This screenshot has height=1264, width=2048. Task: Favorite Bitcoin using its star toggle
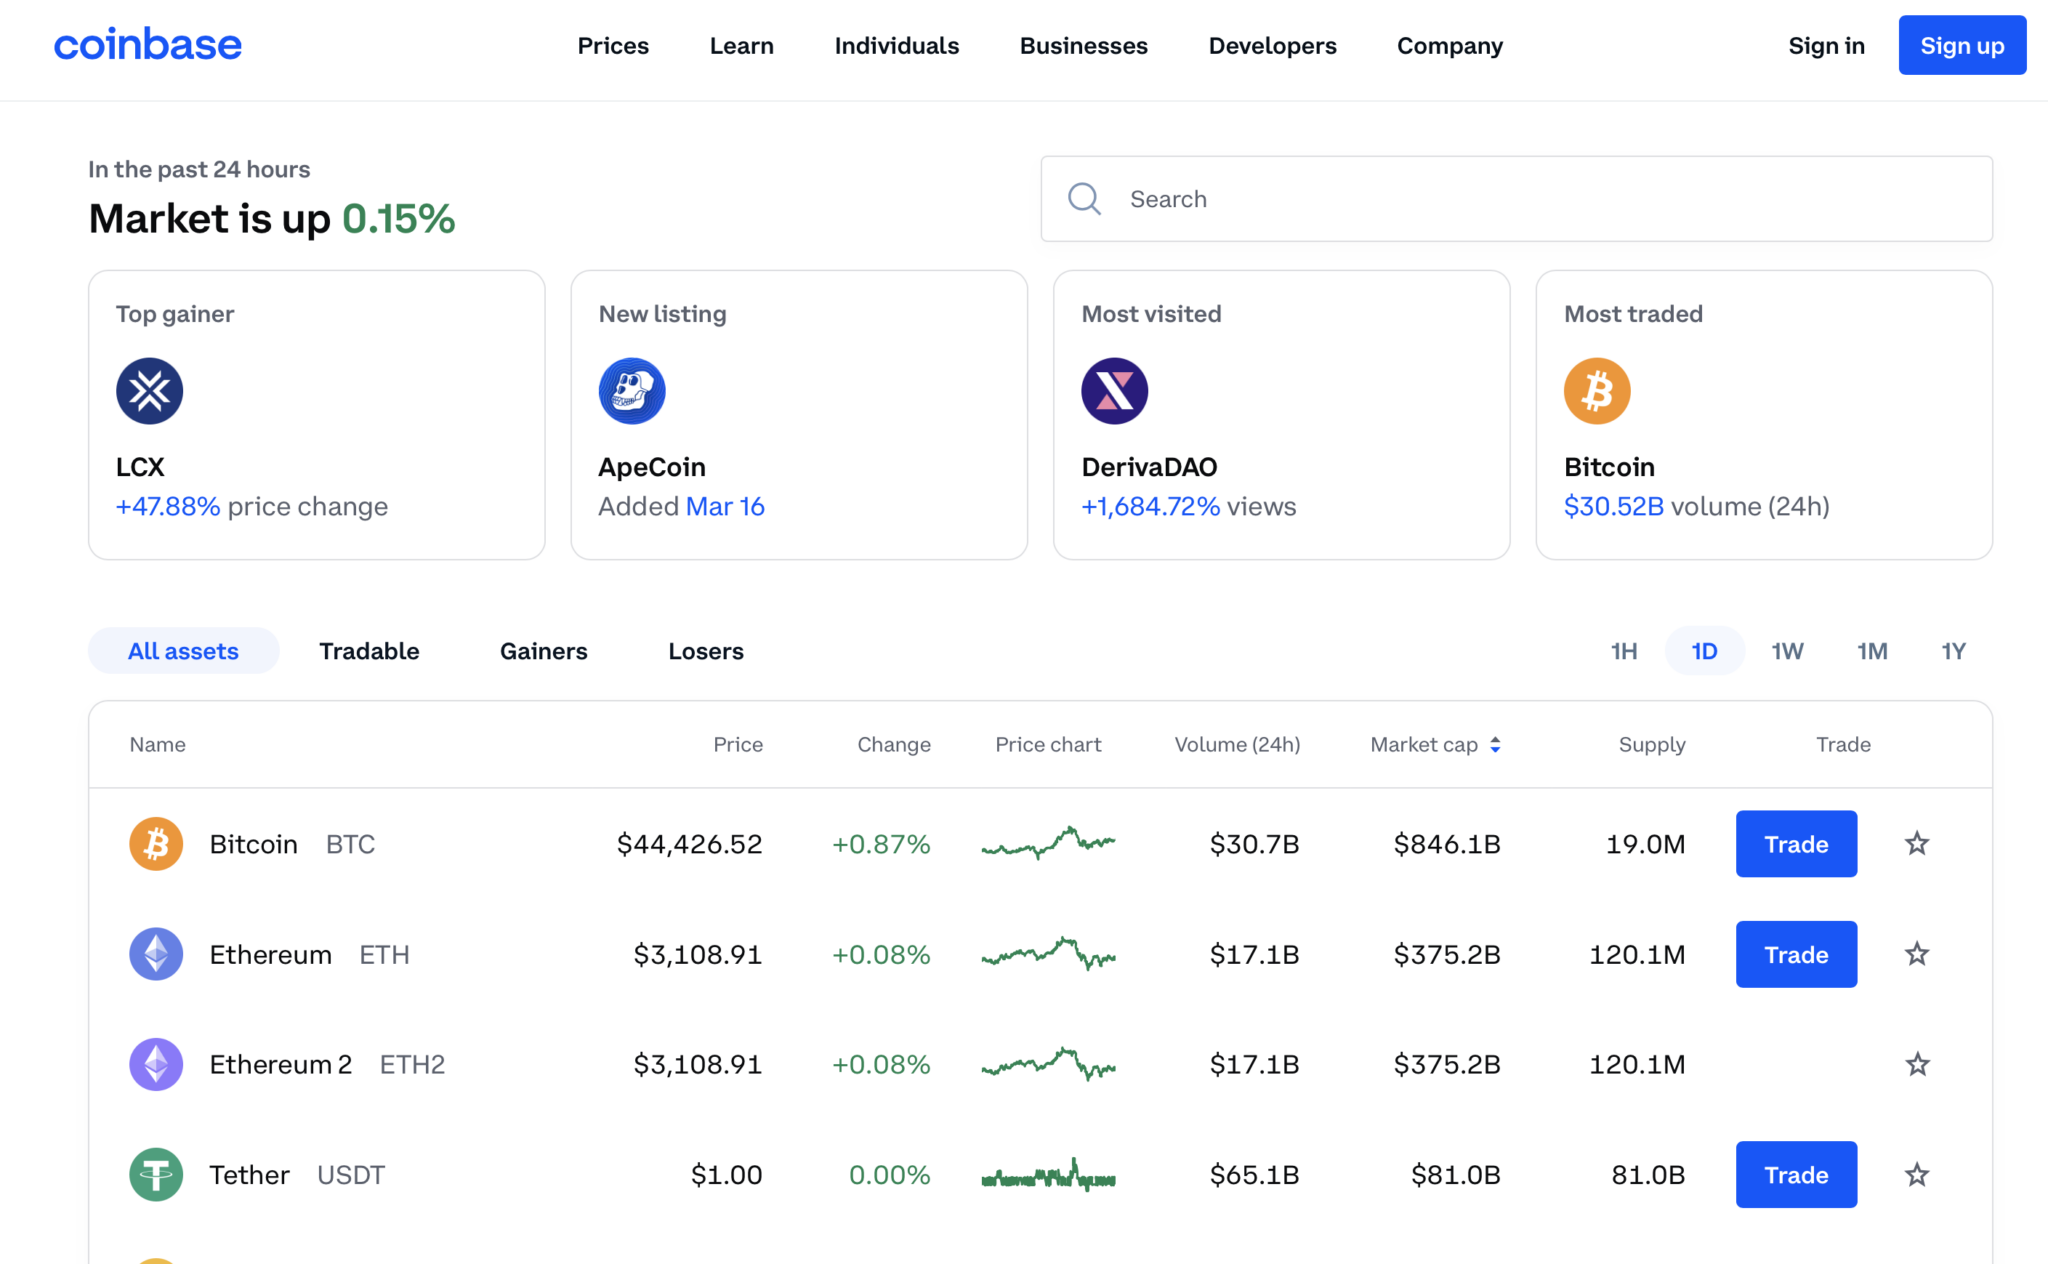[1917, 844]
